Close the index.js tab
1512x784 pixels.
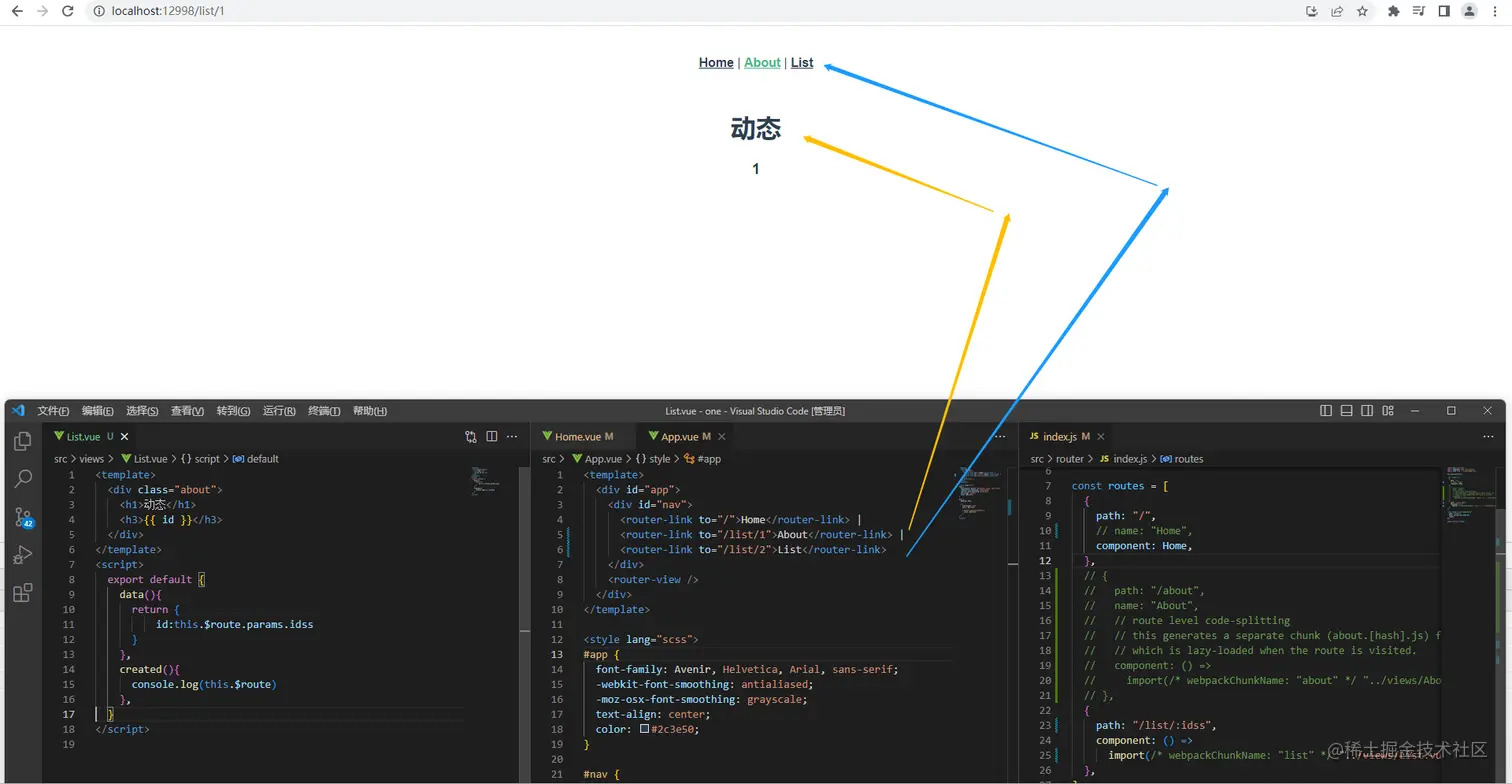point(1101,437)
